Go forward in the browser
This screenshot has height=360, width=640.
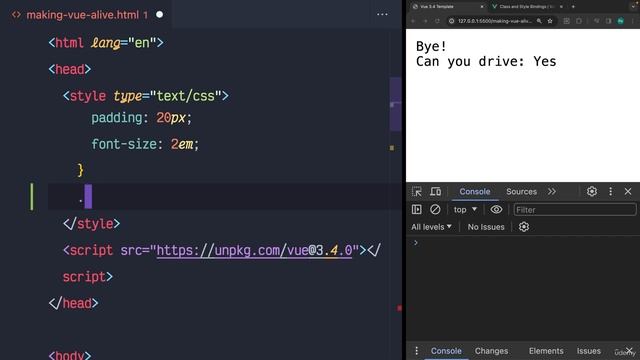point(425,21)
